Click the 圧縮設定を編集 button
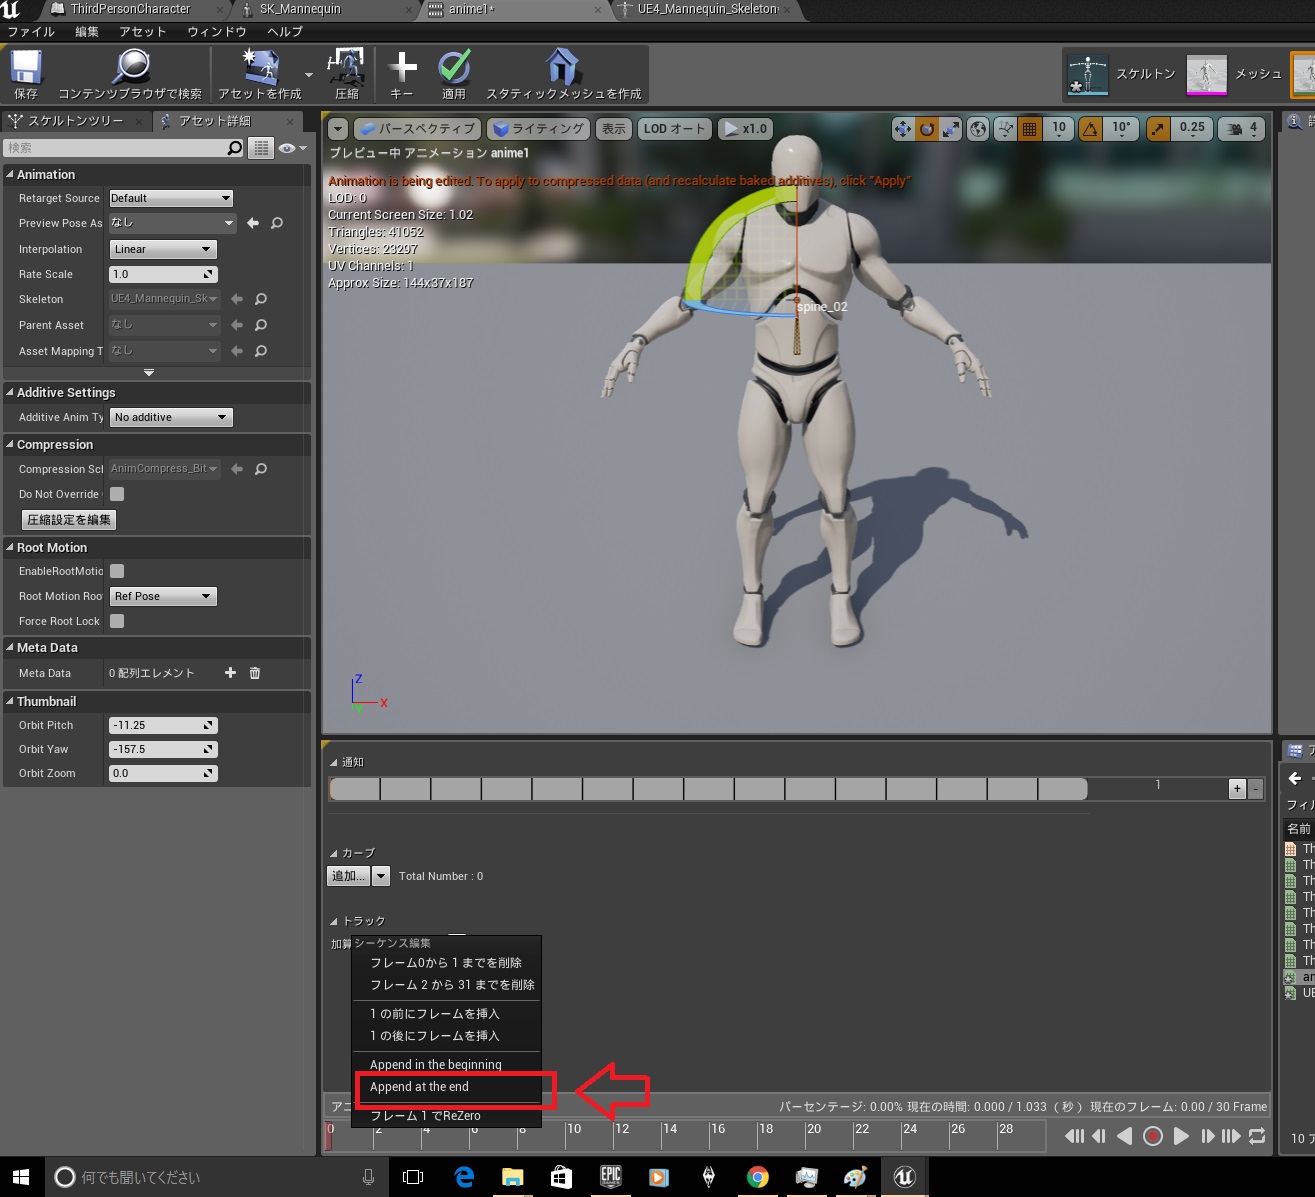The width and height of the screenshot is (1315, 1197). click(67, 519)
